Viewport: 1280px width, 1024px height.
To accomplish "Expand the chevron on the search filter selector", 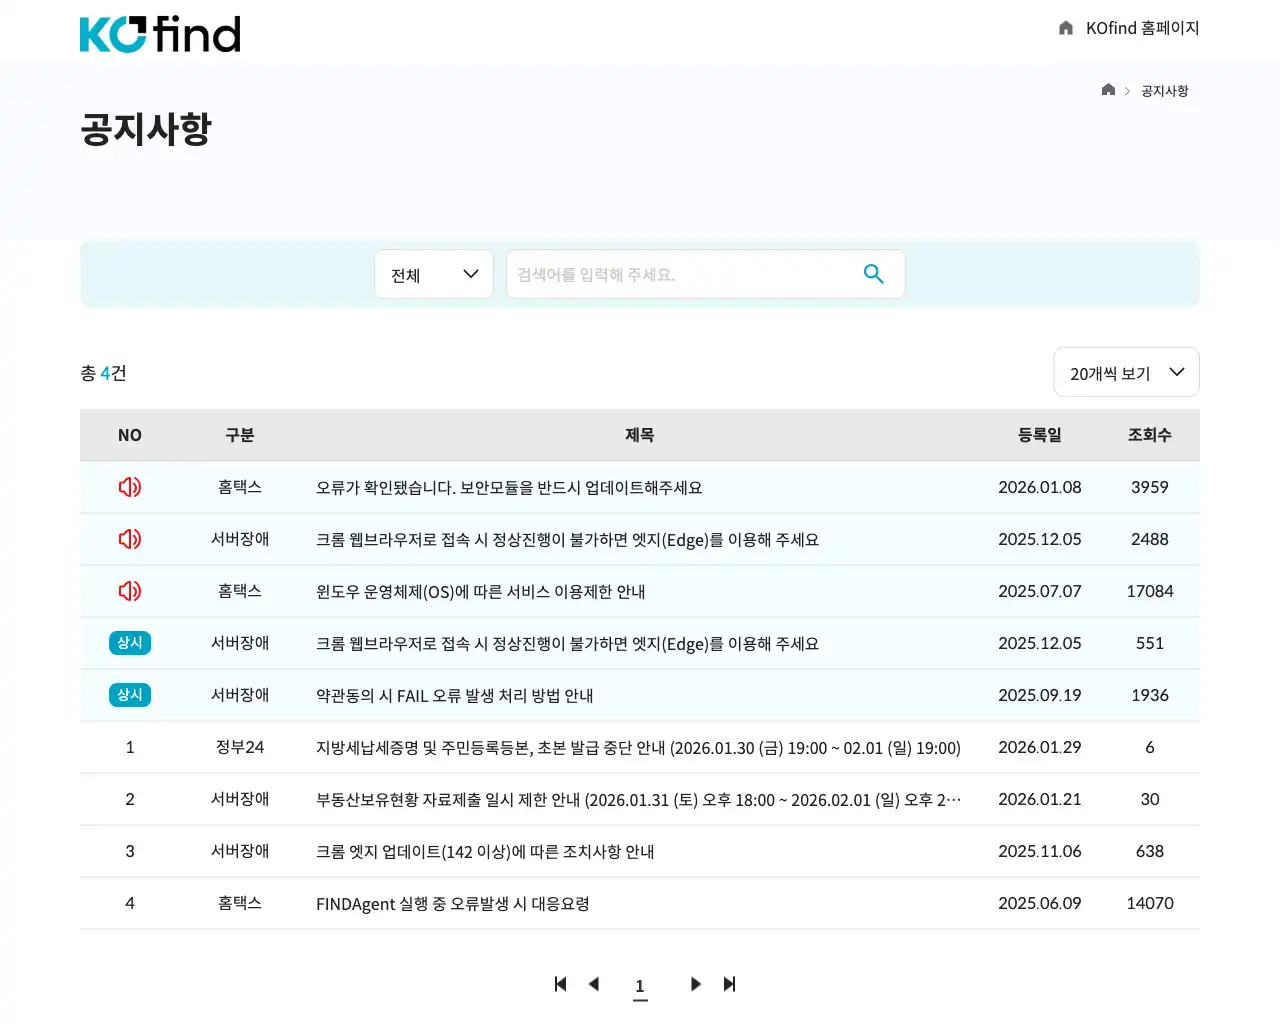I will 469,273.
